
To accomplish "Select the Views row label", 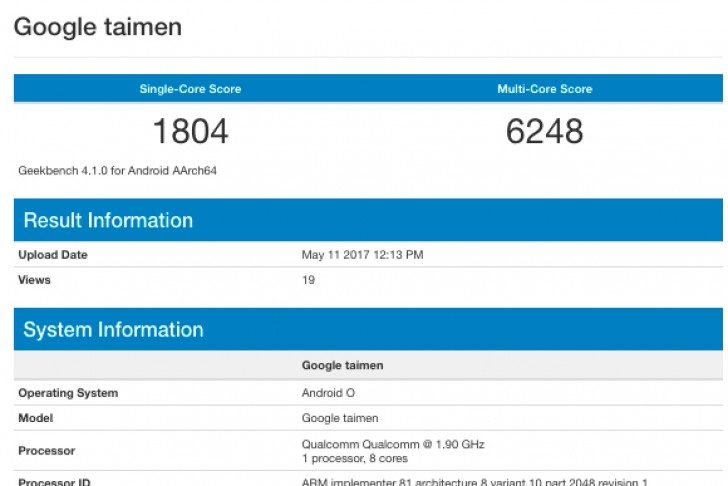I will click(34, 280).
